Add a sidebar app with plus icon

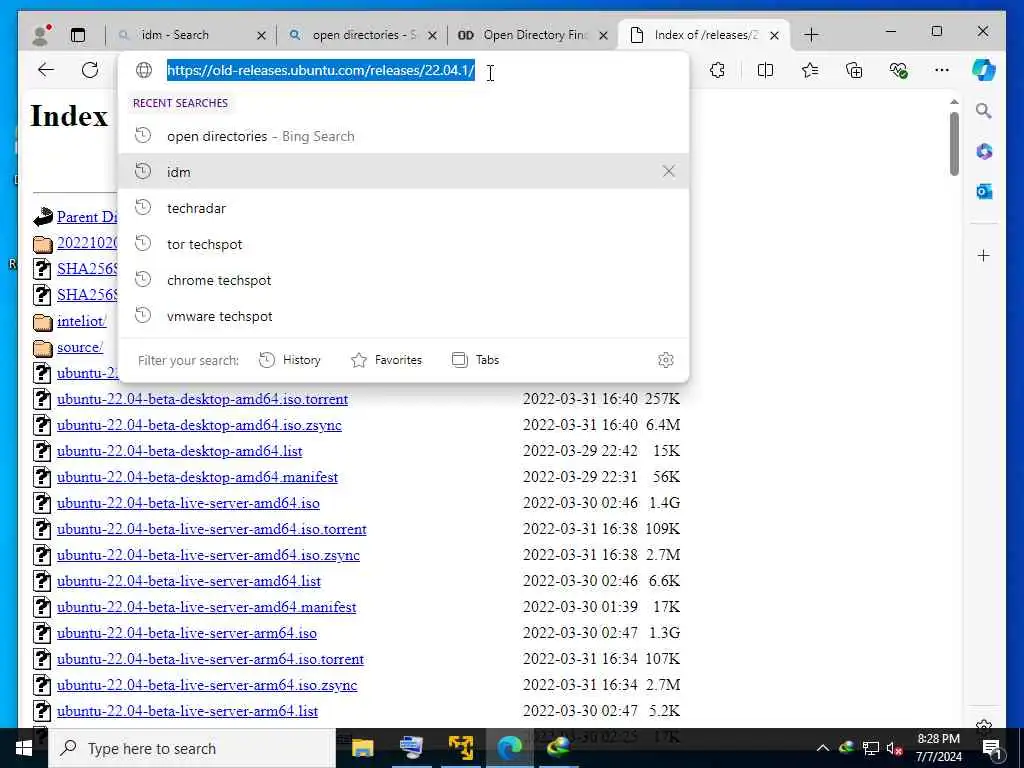(984, 255)
